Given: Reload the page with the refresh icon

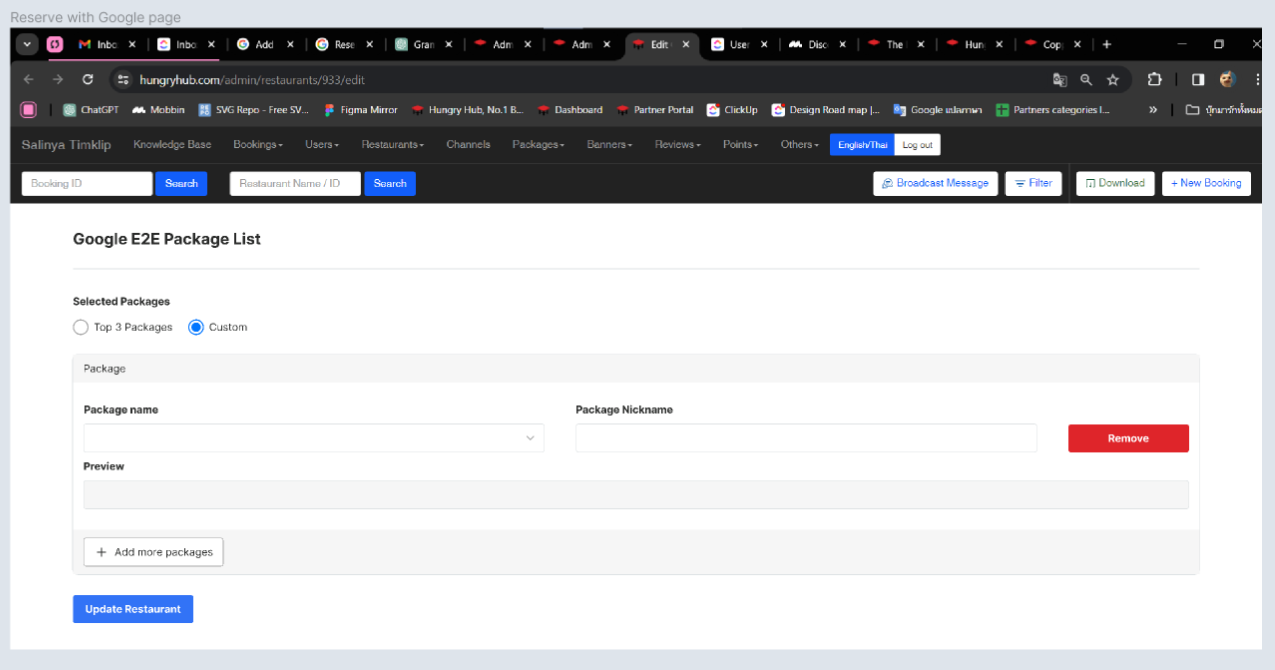Looking at the screenshot, I should click(x=88, y=79).
